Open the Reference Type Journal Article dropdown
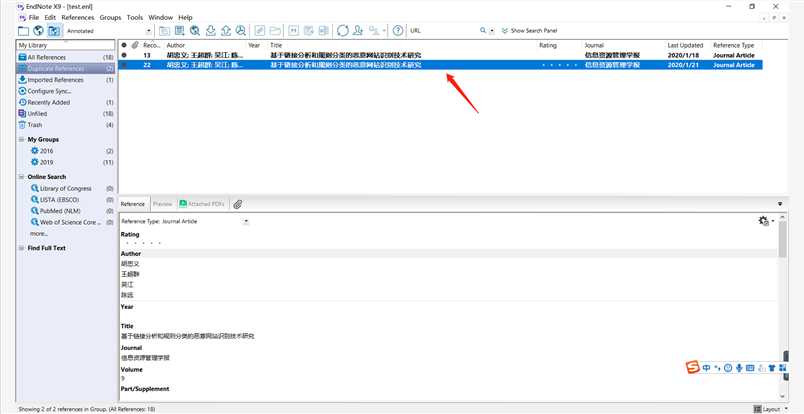The image size is (804, 414). pyautogui.click(x=246, y=222)
